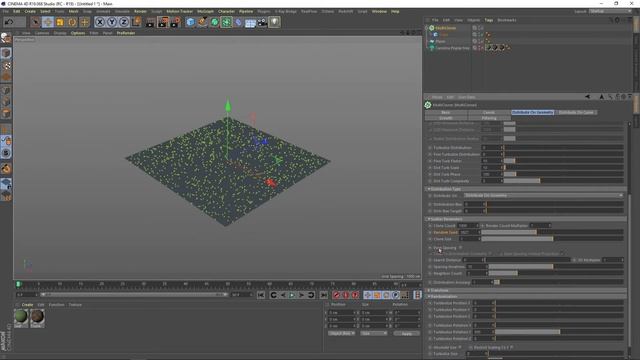This screenshot has height=360, width=640.
Task: Switch to the Distribute On Geometry tab
Action: click(532, 112)
